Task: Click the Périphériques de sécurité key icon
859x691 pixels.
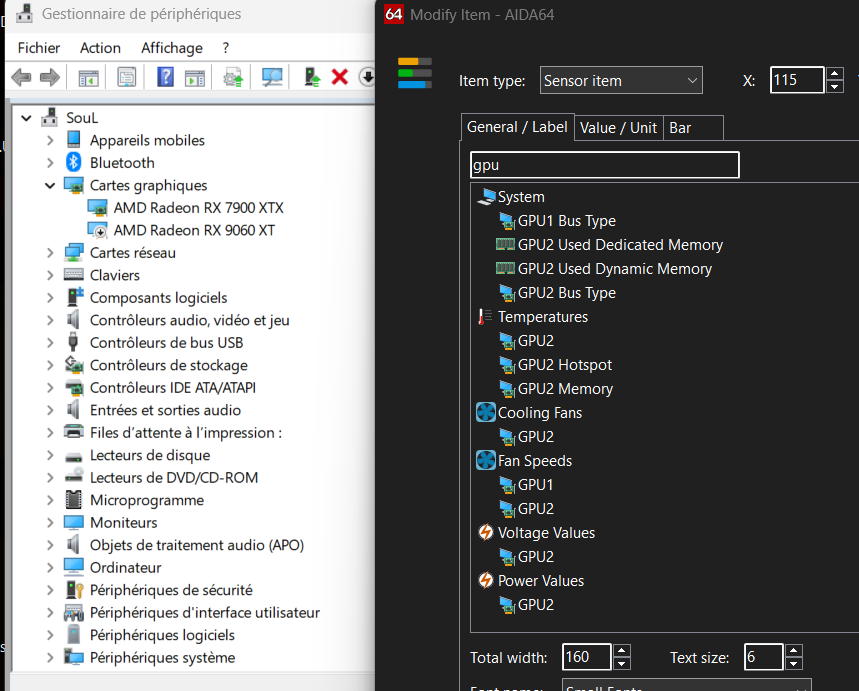Action: click(x=74, y=590)
